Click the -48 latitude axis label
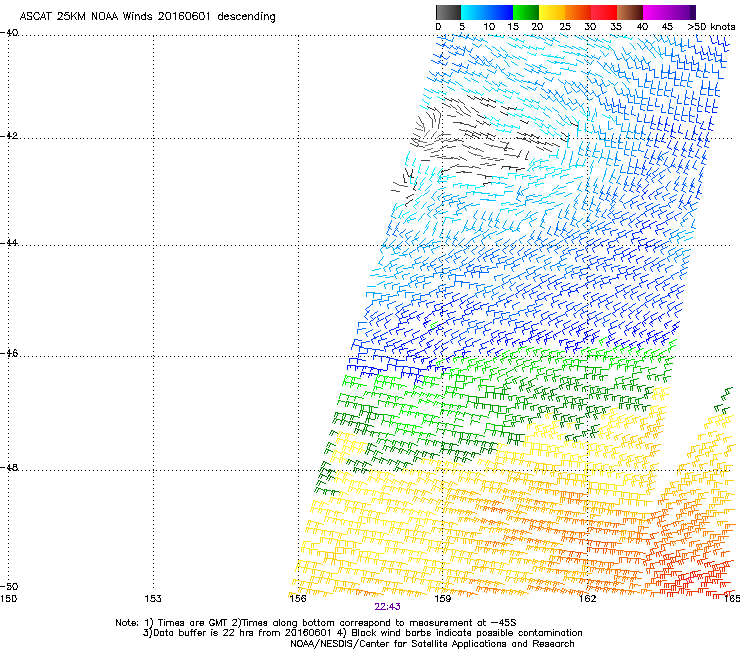The width and height of the screenshot is (740, 650). click(9, 467)
